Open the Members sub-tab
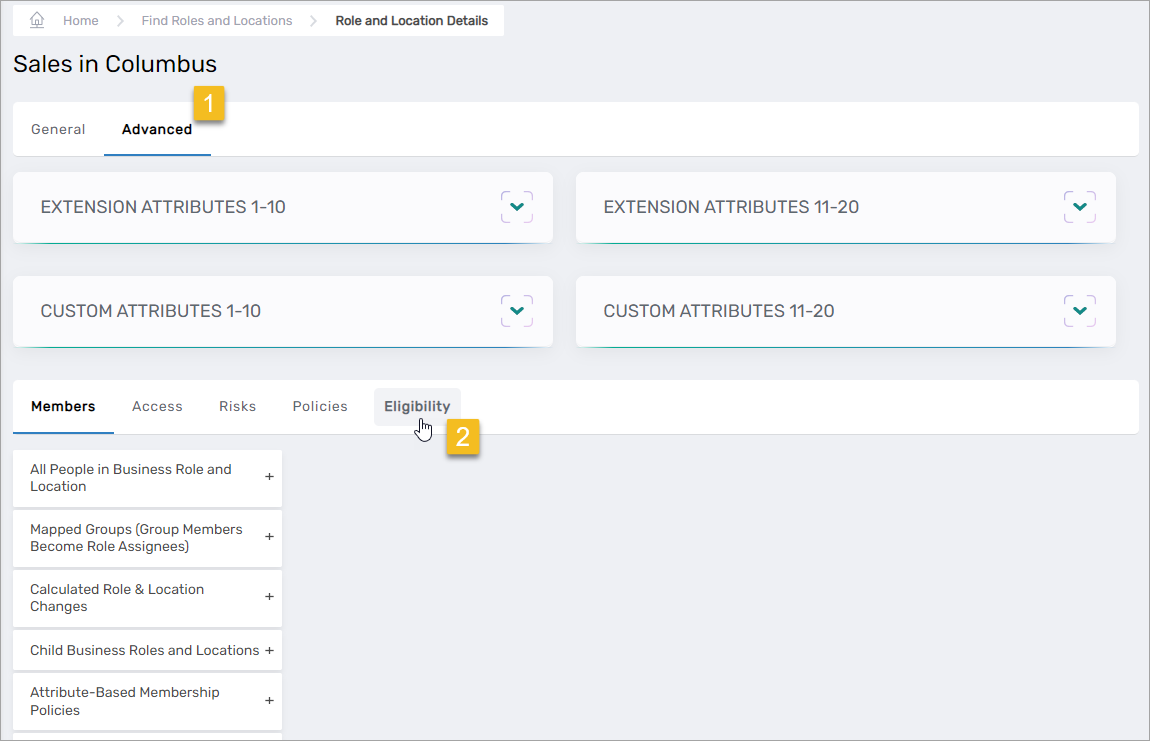1150x741 pixels. [x=63, y=406]
